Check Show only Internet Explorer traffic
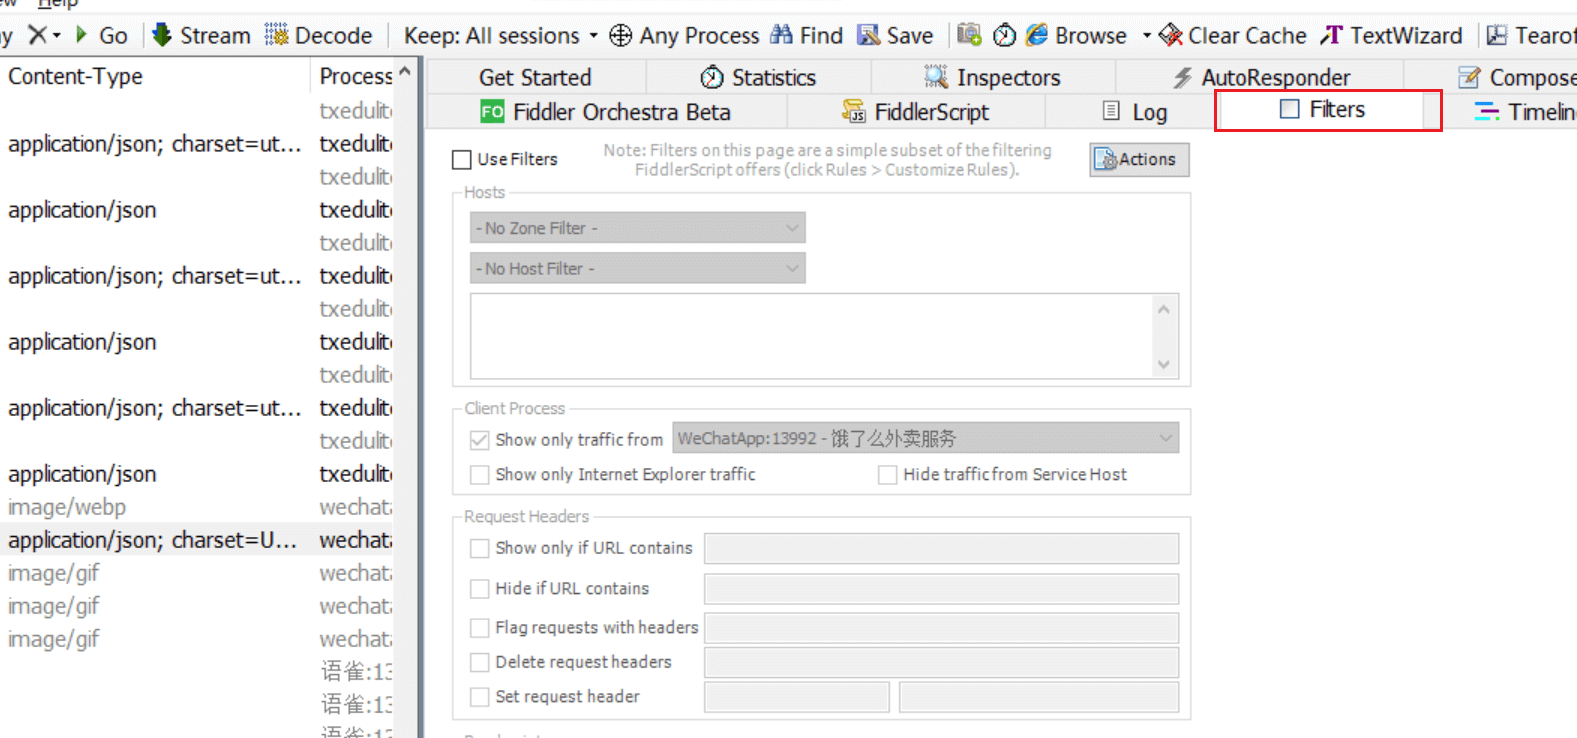 coord(480,474)
